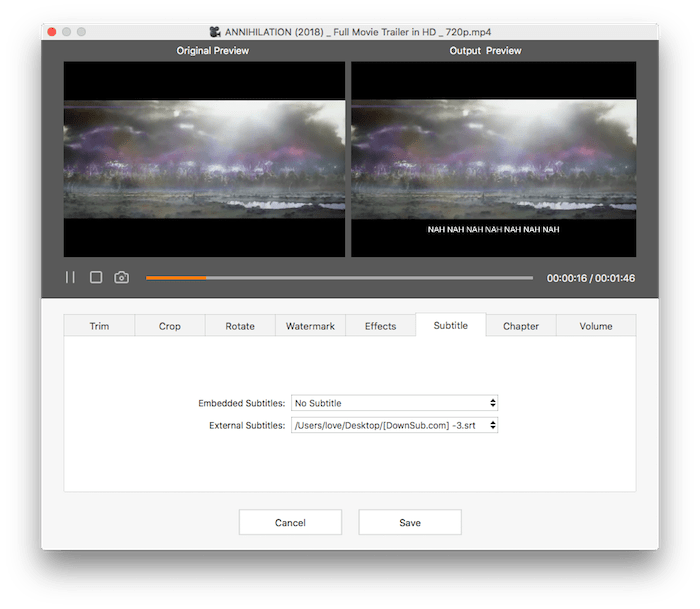Screen dimensions: 700x609
Task: Open the Volume tab
Action: point(596,325)
